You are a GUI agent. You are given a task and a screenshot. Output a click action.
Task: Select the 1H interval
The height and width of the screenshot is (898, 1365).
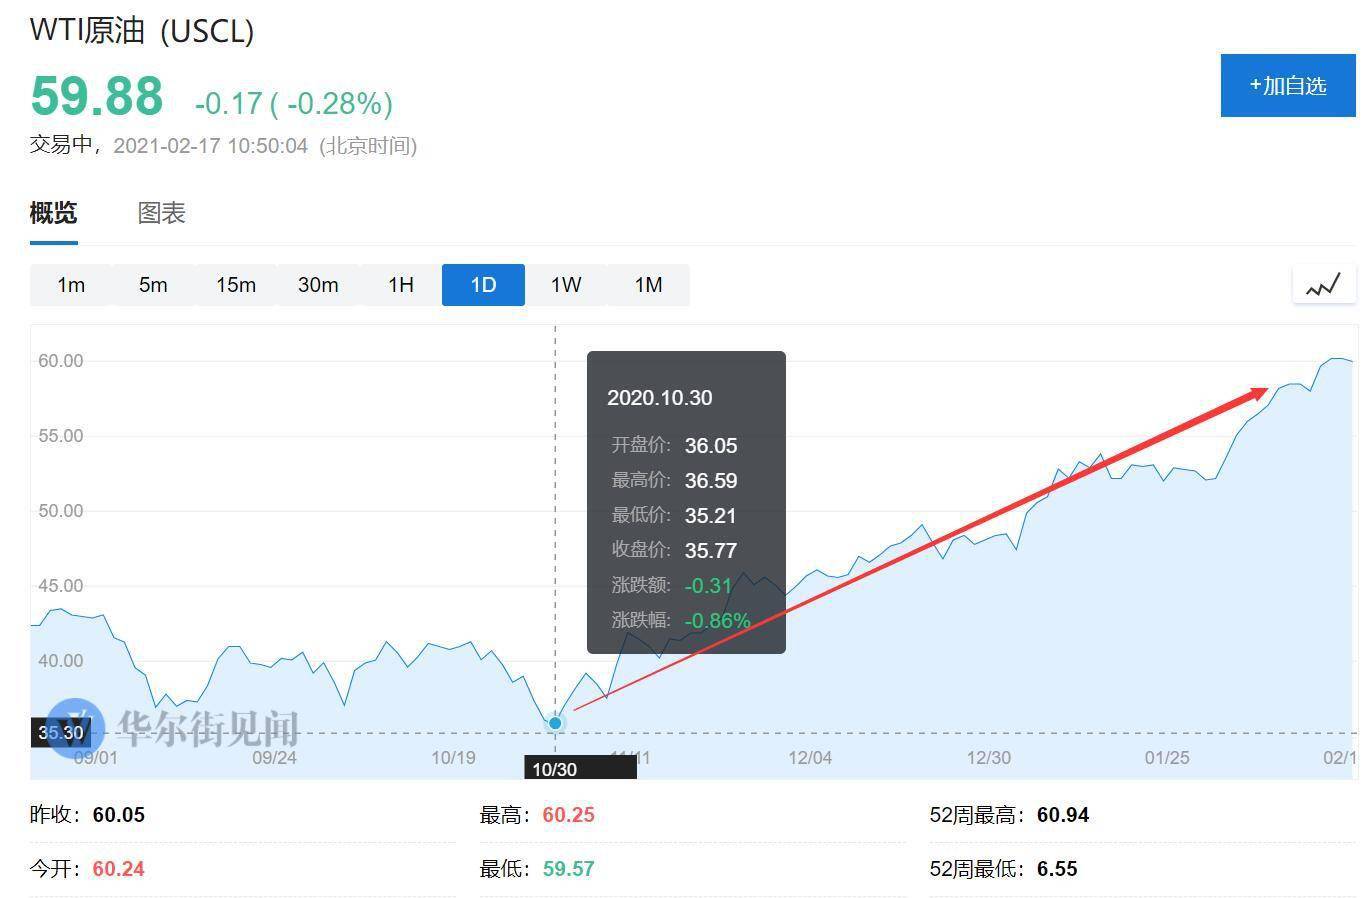401,285
